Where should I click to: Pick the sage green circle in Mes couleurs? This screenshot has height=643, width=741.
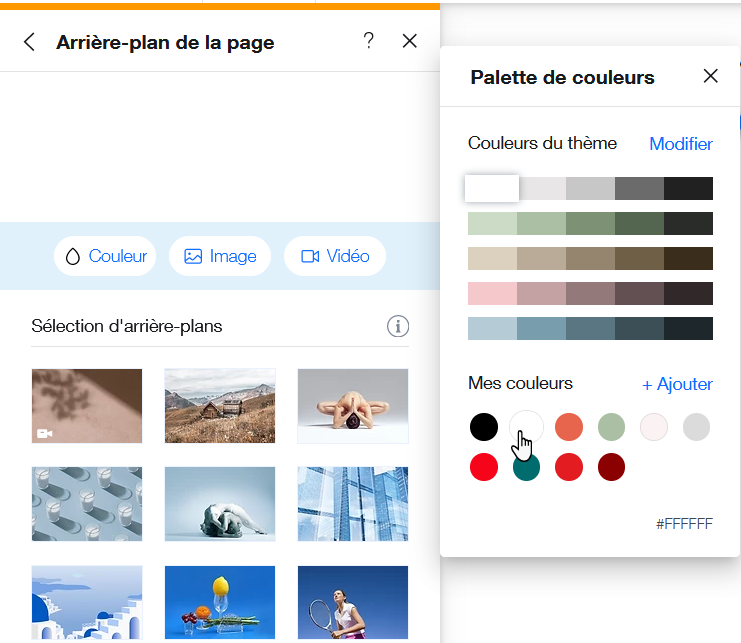[x=612, y=427]
